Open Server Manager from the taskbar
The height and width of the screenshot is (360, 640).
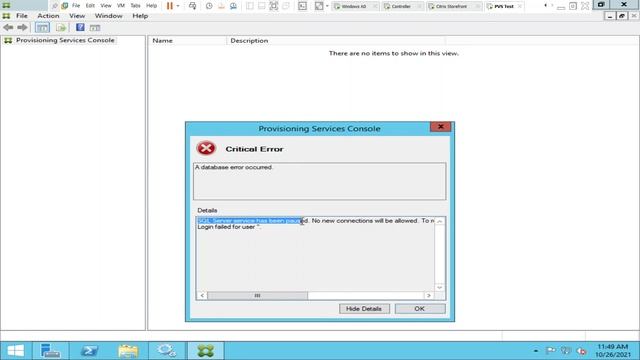click(x=50, y=351)
